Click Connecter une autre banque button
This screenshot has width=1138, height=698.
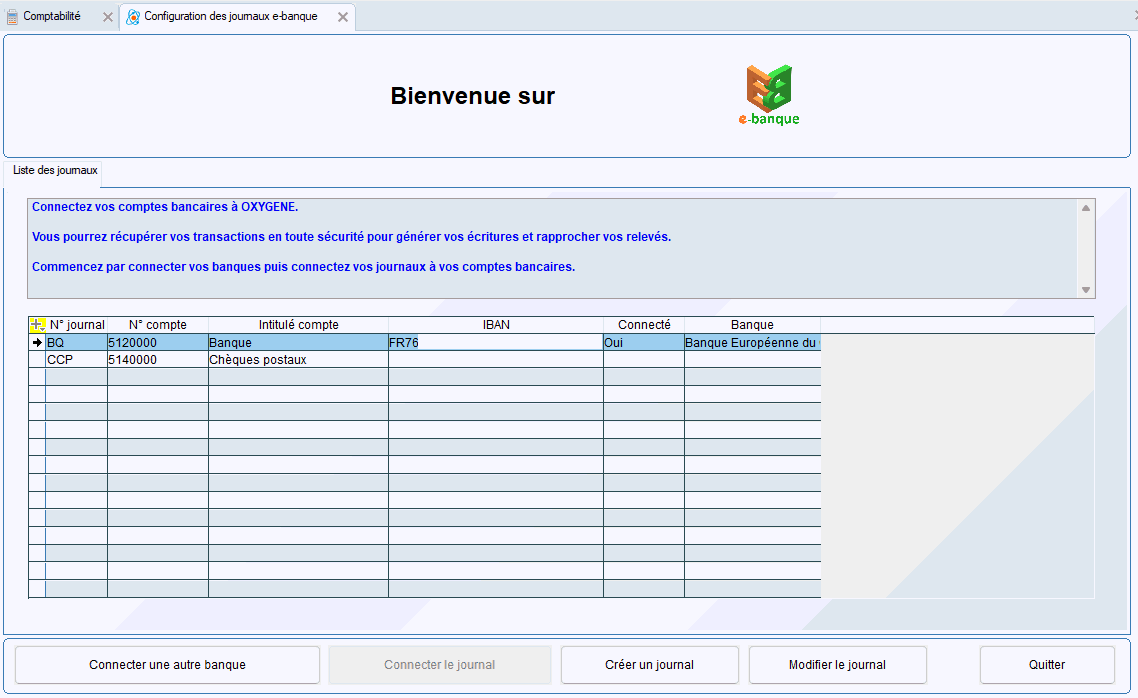click(x=168, y=665)
